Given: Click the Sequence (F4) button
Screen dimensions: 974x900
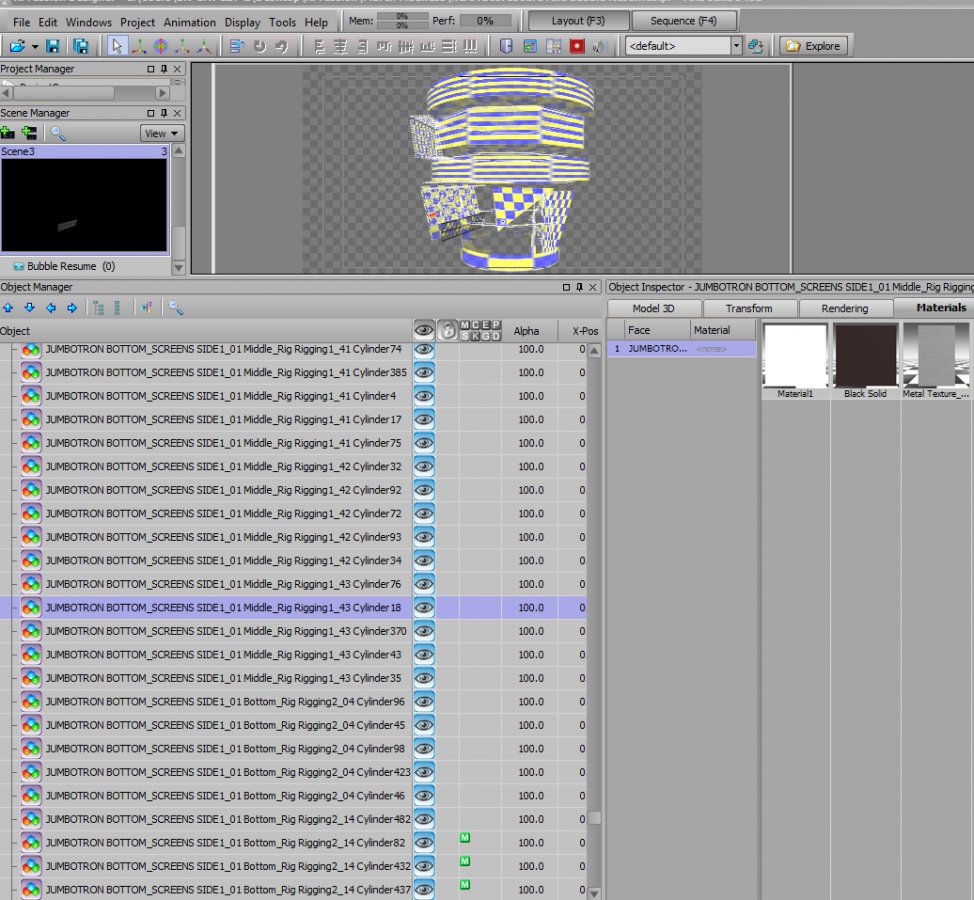Looking at the screenshot, I should (685, 21).
